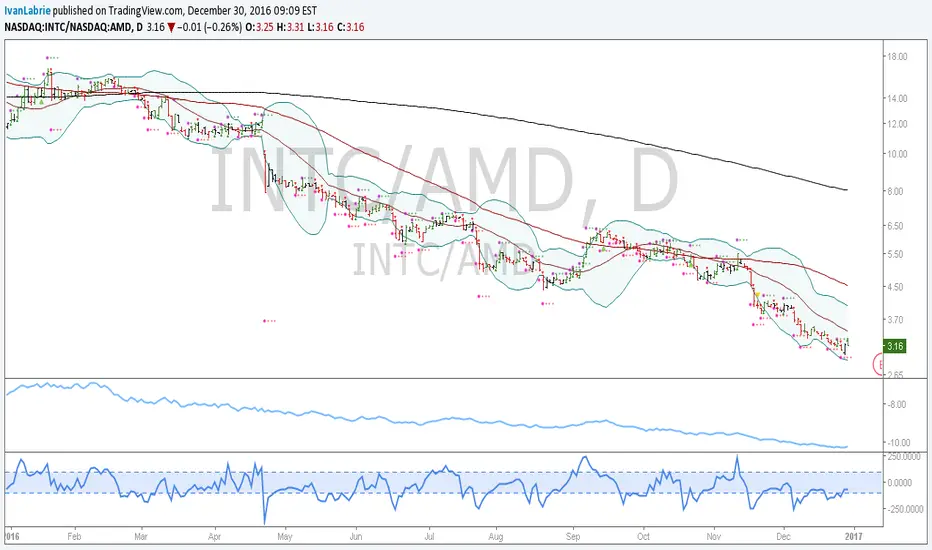Click the 2017 label on the time axis
Image resolution: width=932 pixels, height=550 pixels.
pyautogui.click(x=852, y=536)
